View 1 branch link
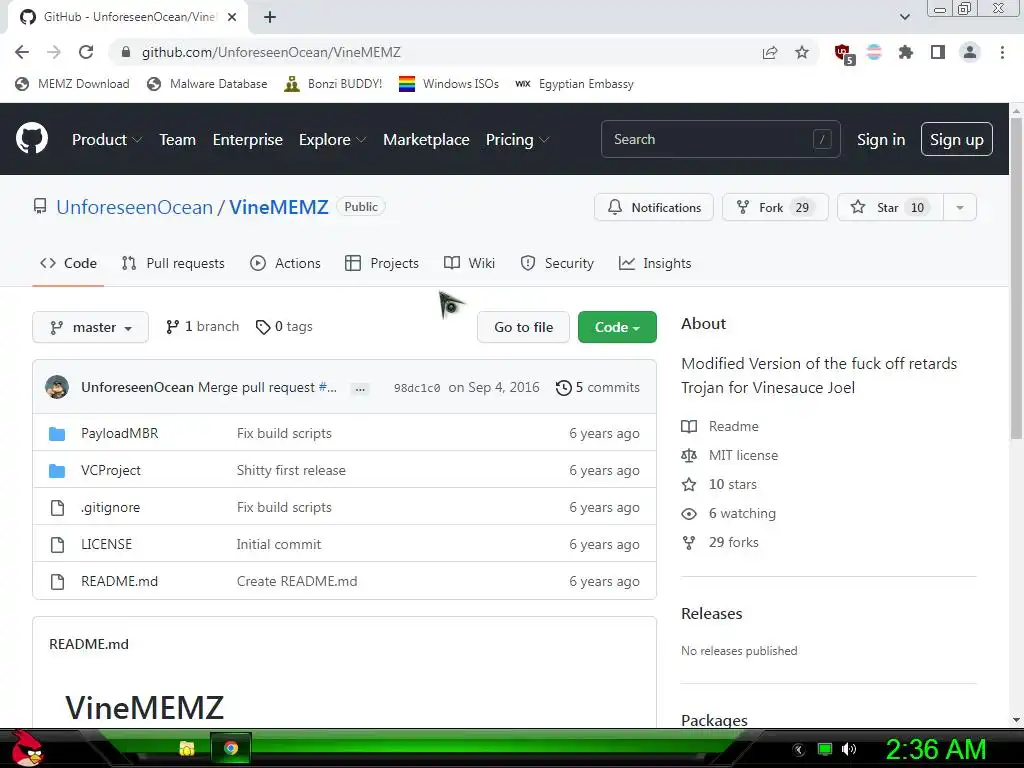The image size is (1024, 768). 202,327
